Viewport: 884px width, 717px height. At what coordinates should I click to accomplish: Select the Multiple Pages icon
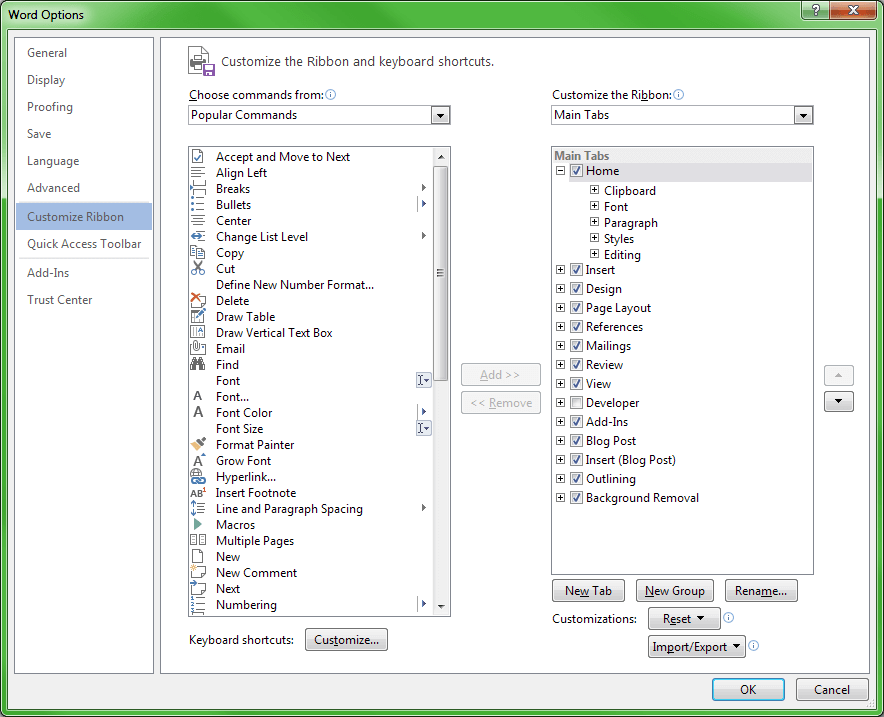[x=197, y=540]
